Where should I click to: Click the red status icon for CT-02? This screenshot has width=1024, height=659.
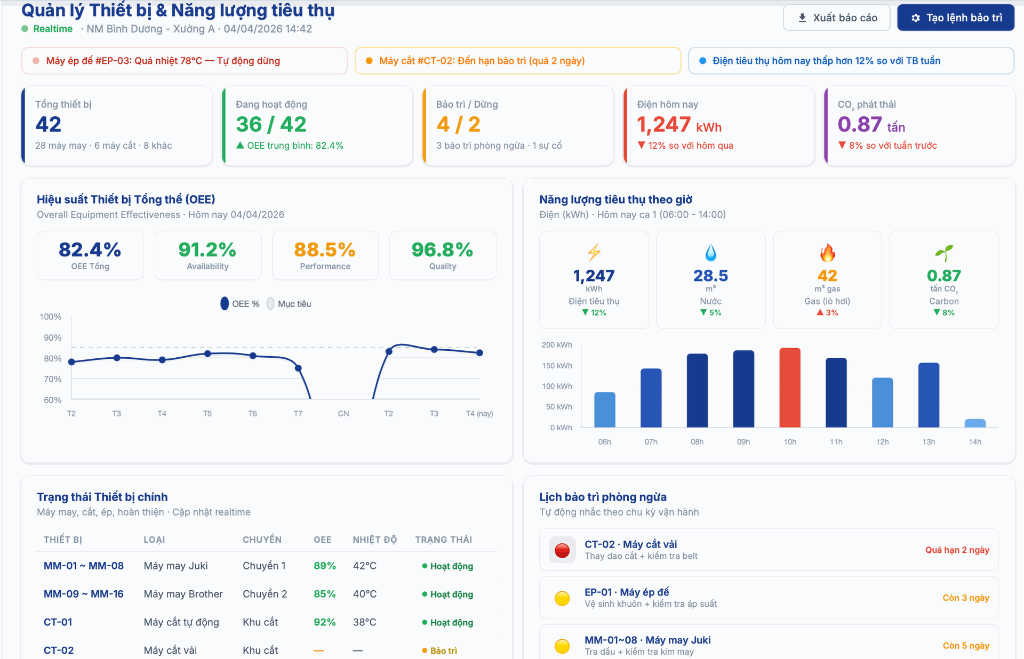pyautogui.click(x=562, y=549)
